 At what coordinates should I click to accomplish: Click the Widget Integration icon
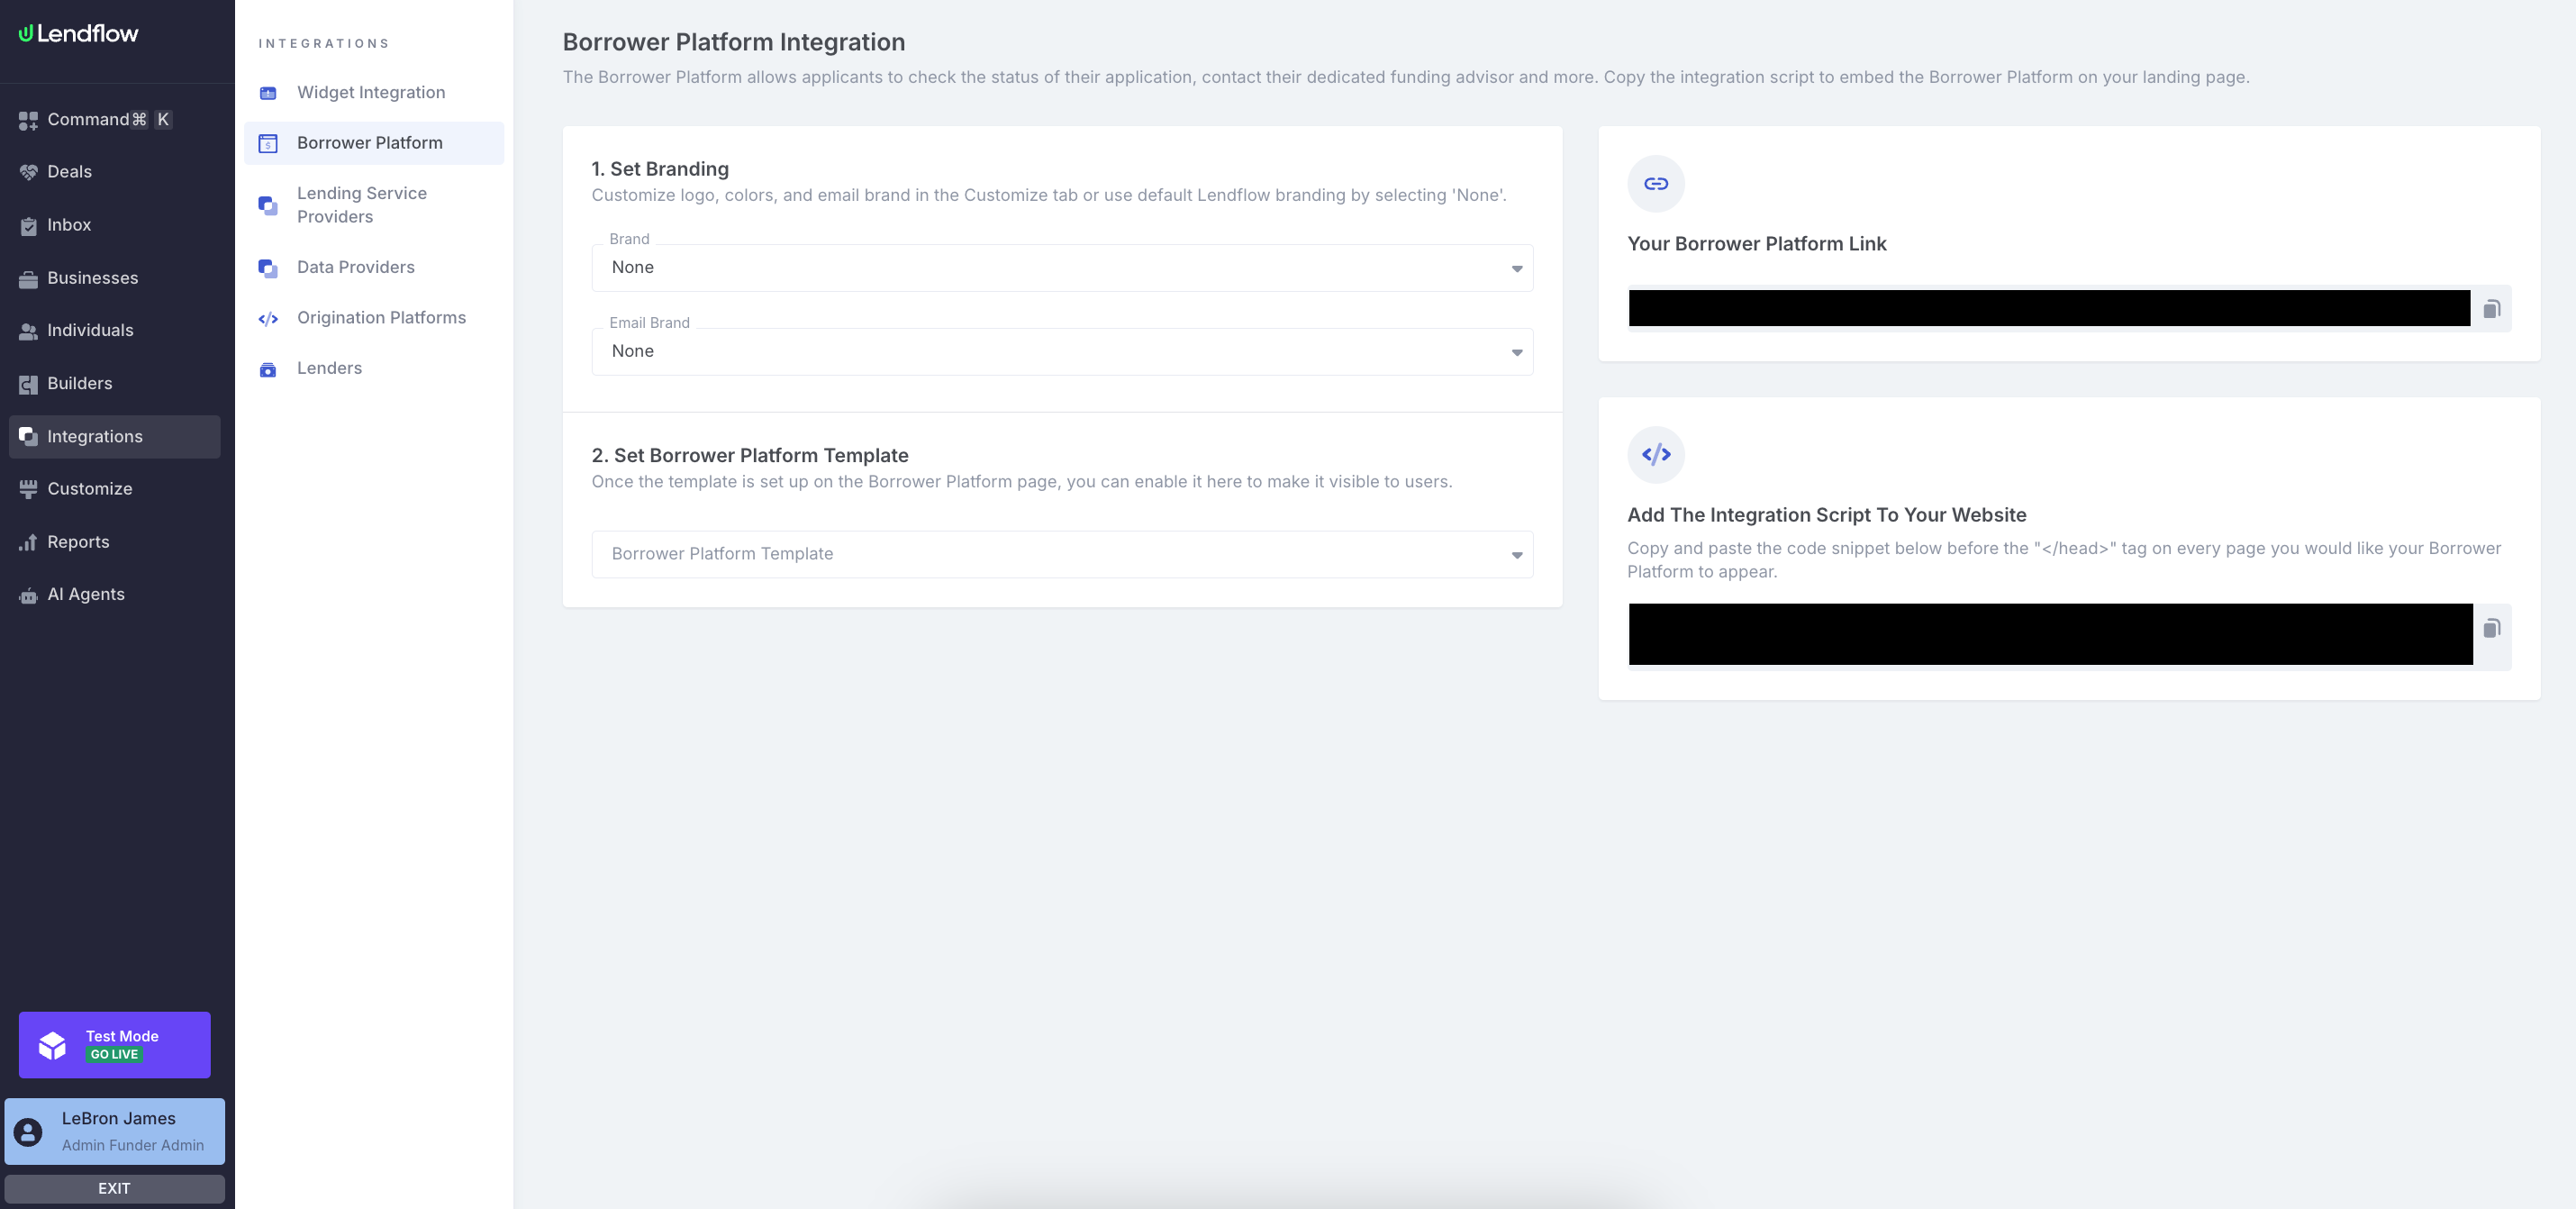268,93
